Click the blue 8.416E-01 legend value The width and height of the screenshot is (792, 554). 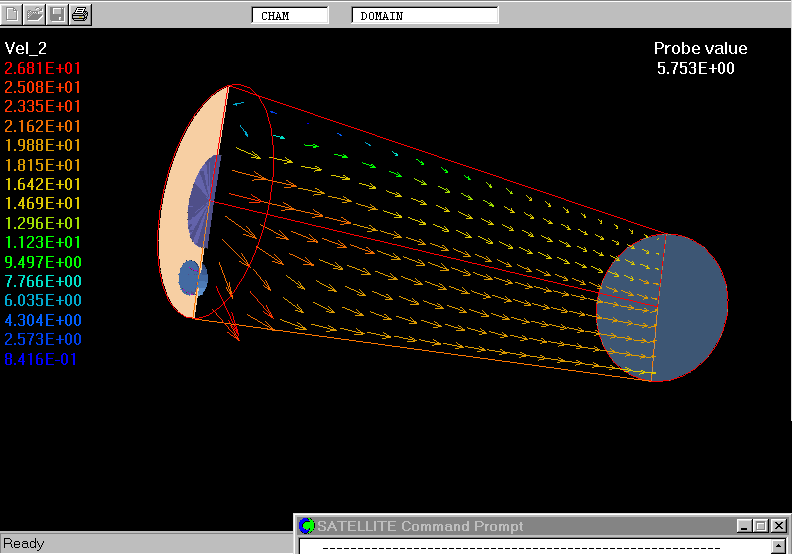[41, 359]
